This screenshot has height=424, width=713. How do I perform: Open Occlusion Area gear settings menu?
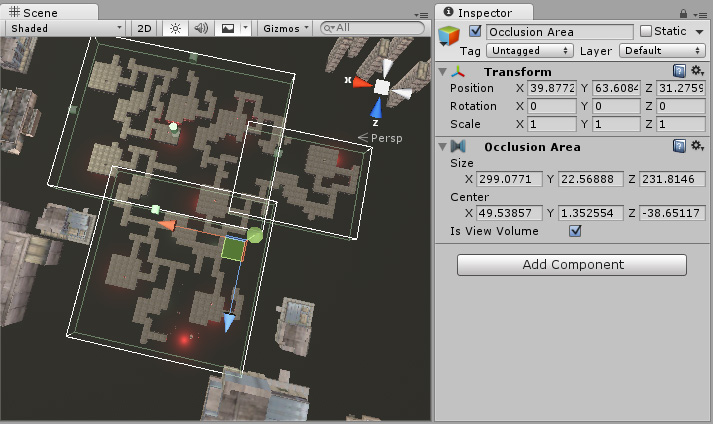(697, 146)
